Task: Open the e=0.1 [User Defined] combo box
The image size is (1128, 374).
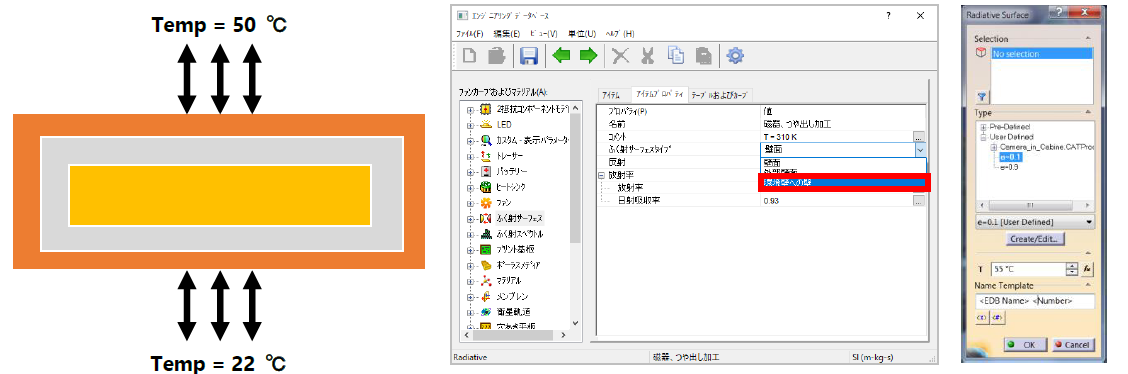Action: pyautogui.click(x=1034, y=222)
